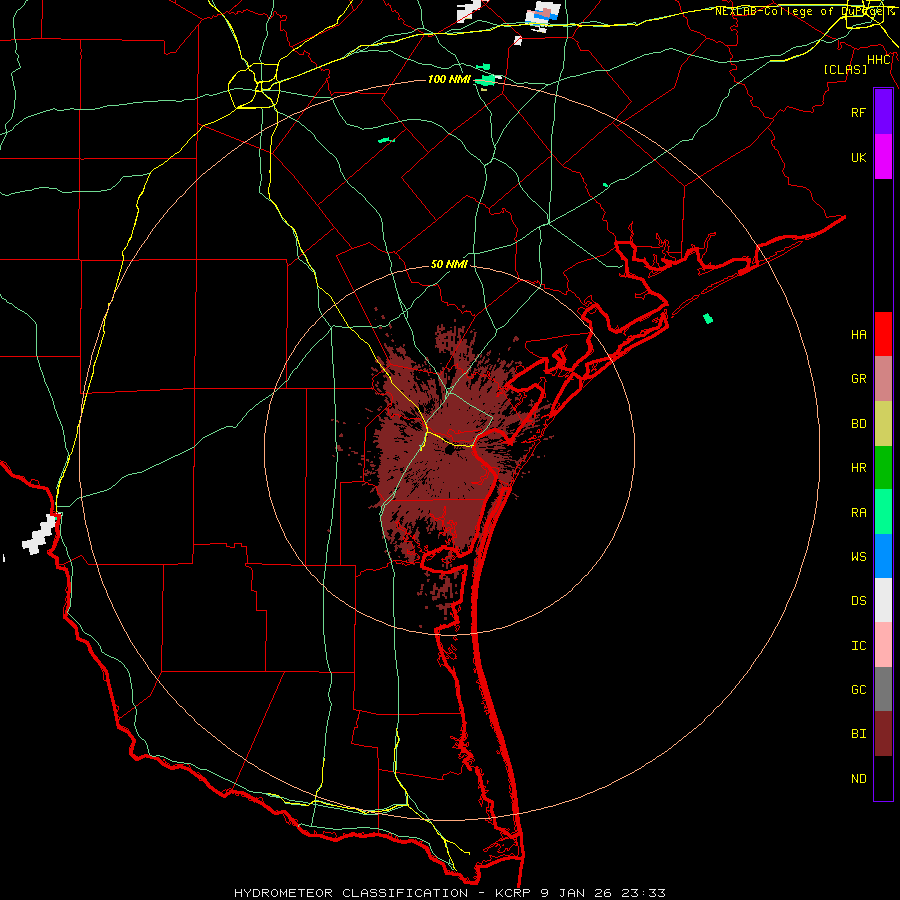The height and width of the screenshot is (900, 900).
Task: Click the HHC product label
Action: point(879,60)
